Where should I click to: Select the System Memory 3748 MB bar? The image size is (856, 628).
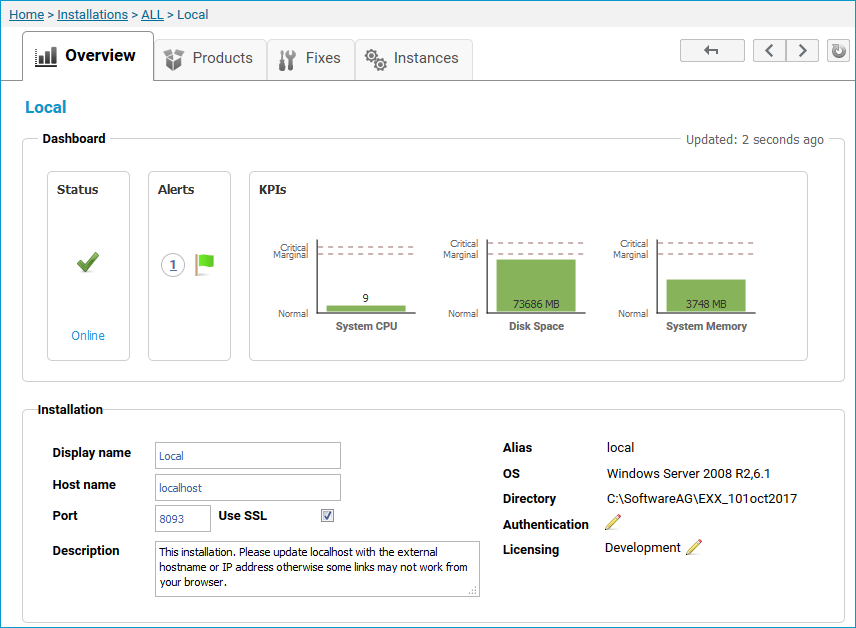coord(706,296)
